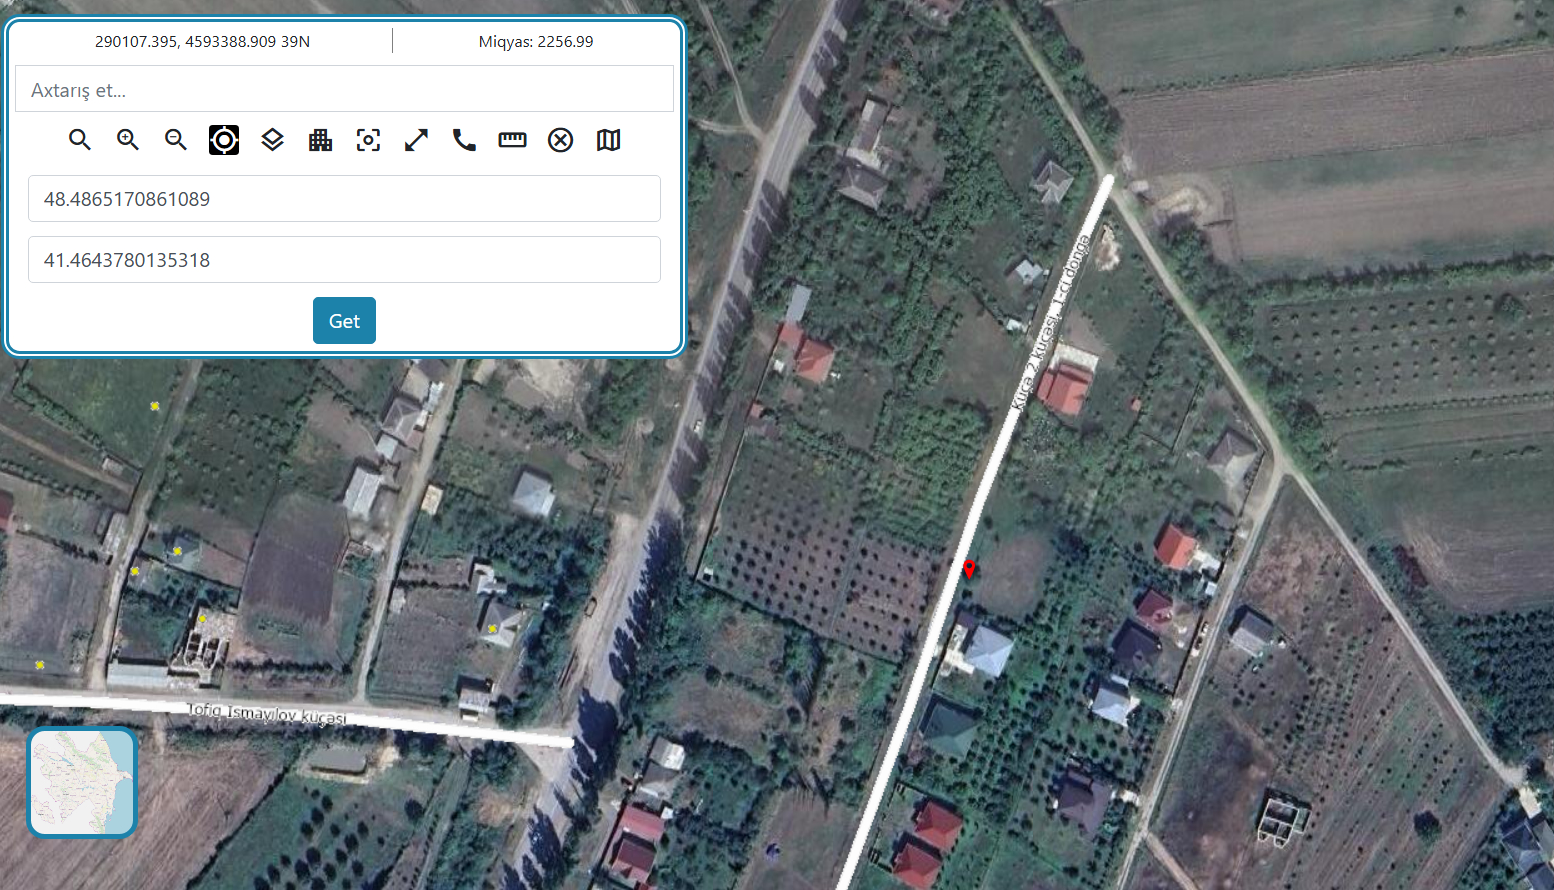Zoom out with the minus magnifier
Screen dimensions: 1554x890
(x=176, y=140)
